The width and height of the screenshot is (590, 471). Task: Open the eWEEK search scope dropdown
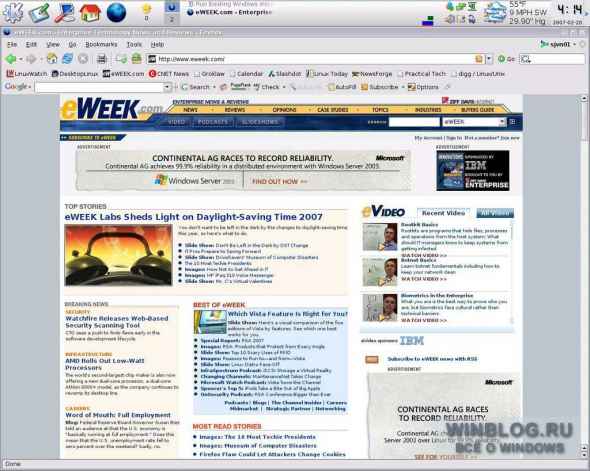(x=474, y=122)
